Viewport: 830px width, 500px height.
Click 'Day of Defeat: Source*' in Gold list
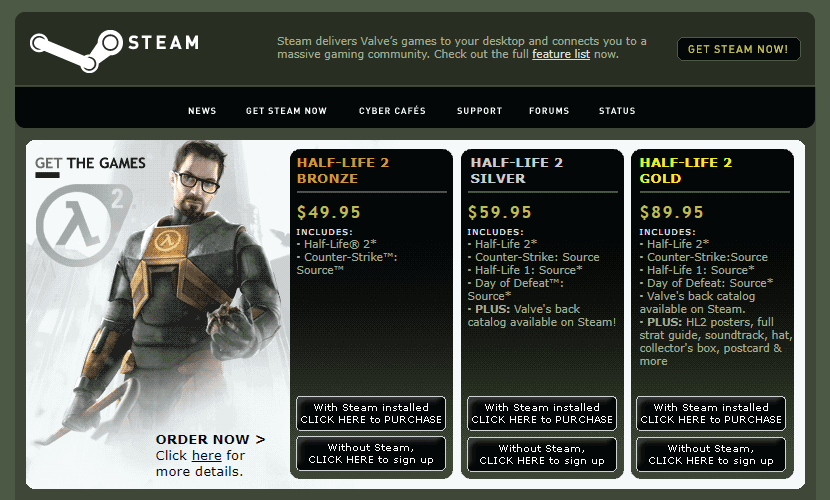706,283
